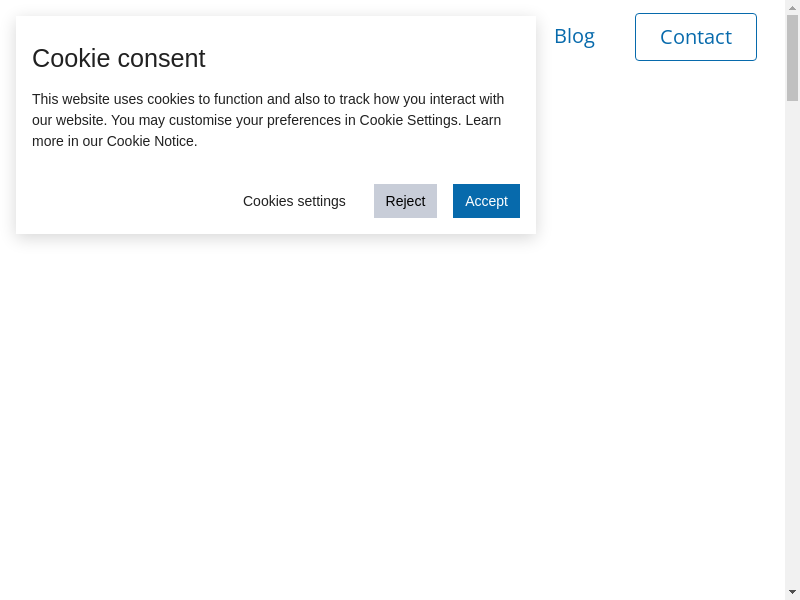The height and width of the screenshot is (600, 800).
Task: Click the scrollbar up arrow
Action: [792, 7]
